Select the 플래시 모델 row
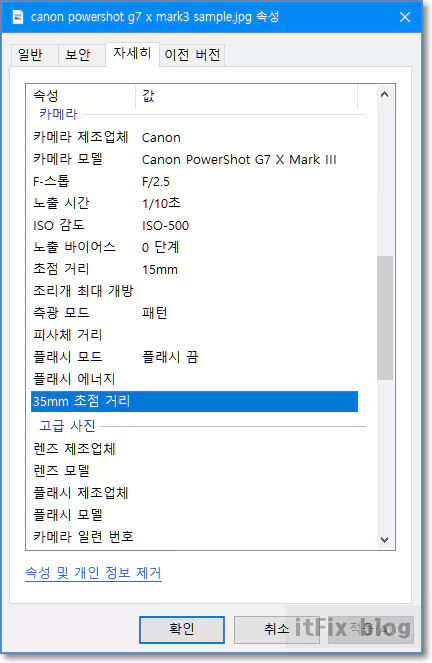The height and width of the screenshot is (663, 432). [194, 515]
